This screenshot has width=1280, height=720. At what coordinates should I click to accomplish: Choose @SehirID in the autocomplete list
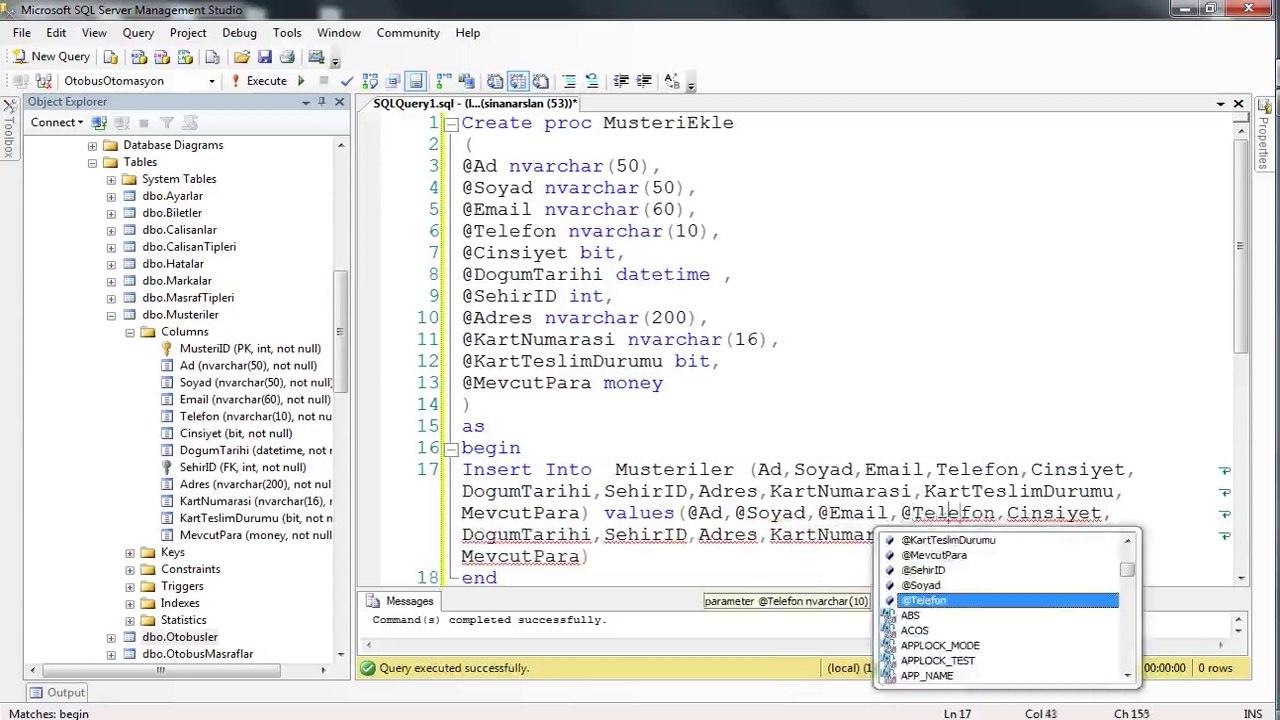click(x=1000, y=570)
